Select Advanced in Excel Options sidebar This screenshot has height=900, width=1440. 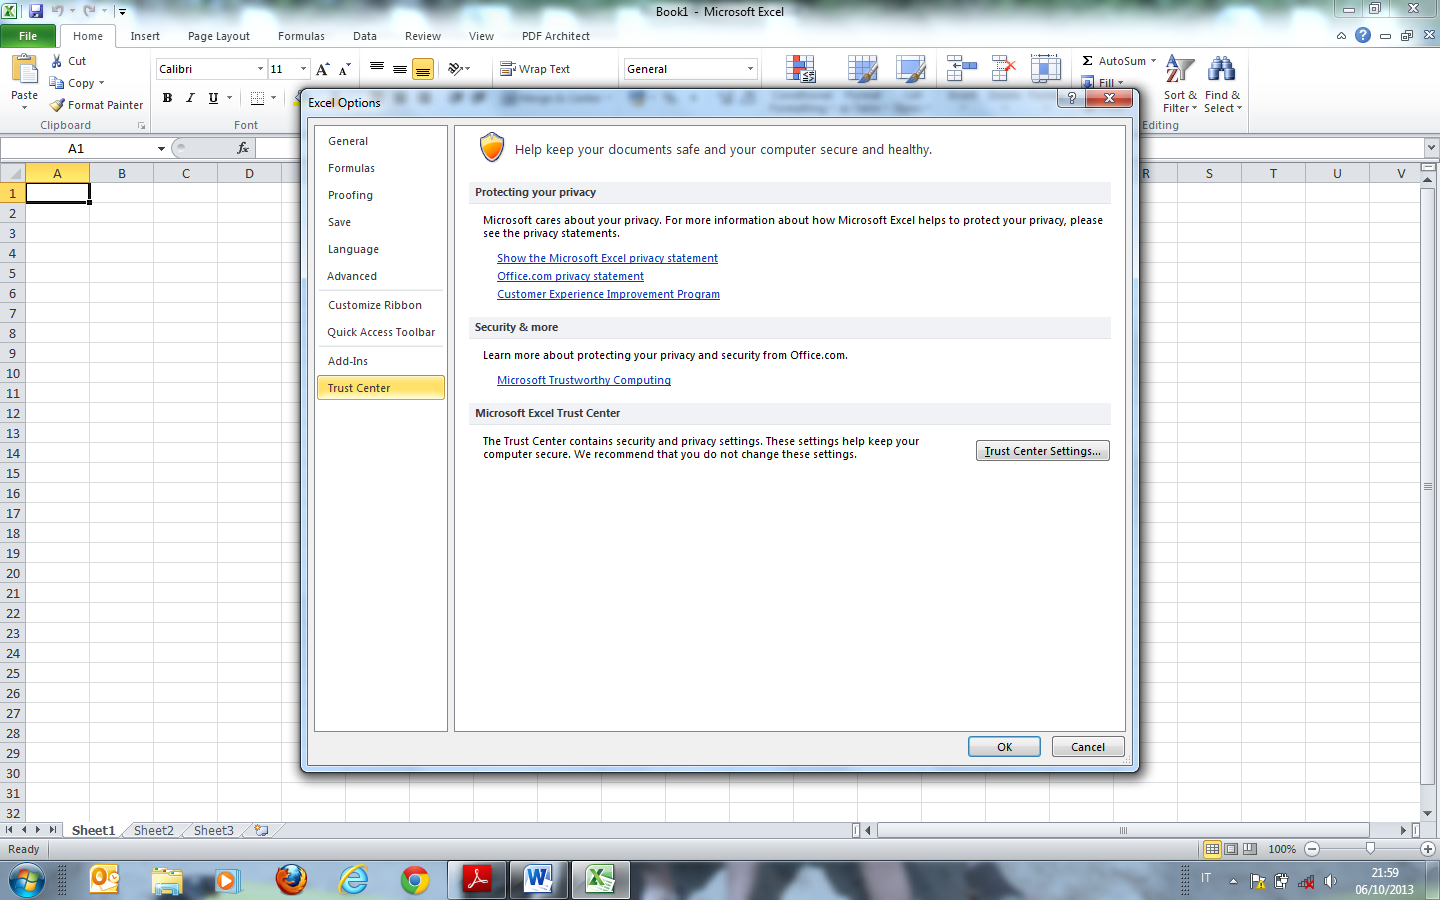click(352, 276)
